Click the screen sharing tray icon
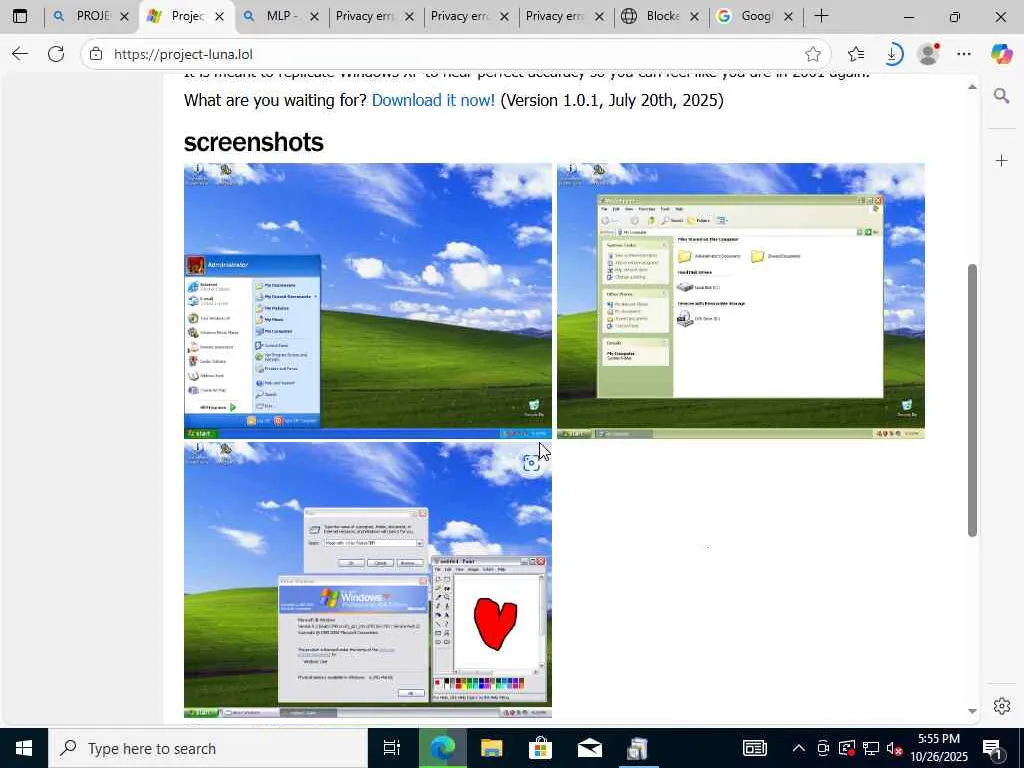Viewport: 1024px width, 768px height. click(847, 748)
